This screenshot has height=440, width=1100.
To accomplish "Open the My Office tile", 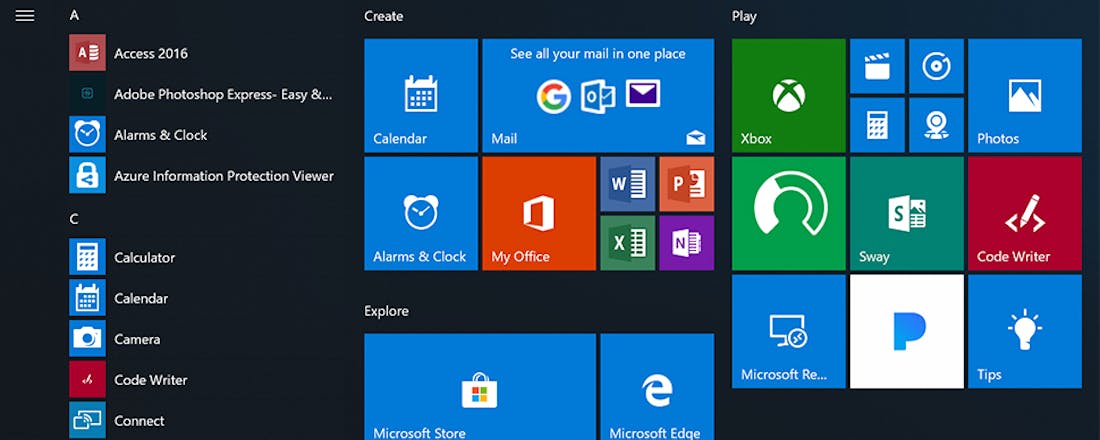I will (539, 213).
